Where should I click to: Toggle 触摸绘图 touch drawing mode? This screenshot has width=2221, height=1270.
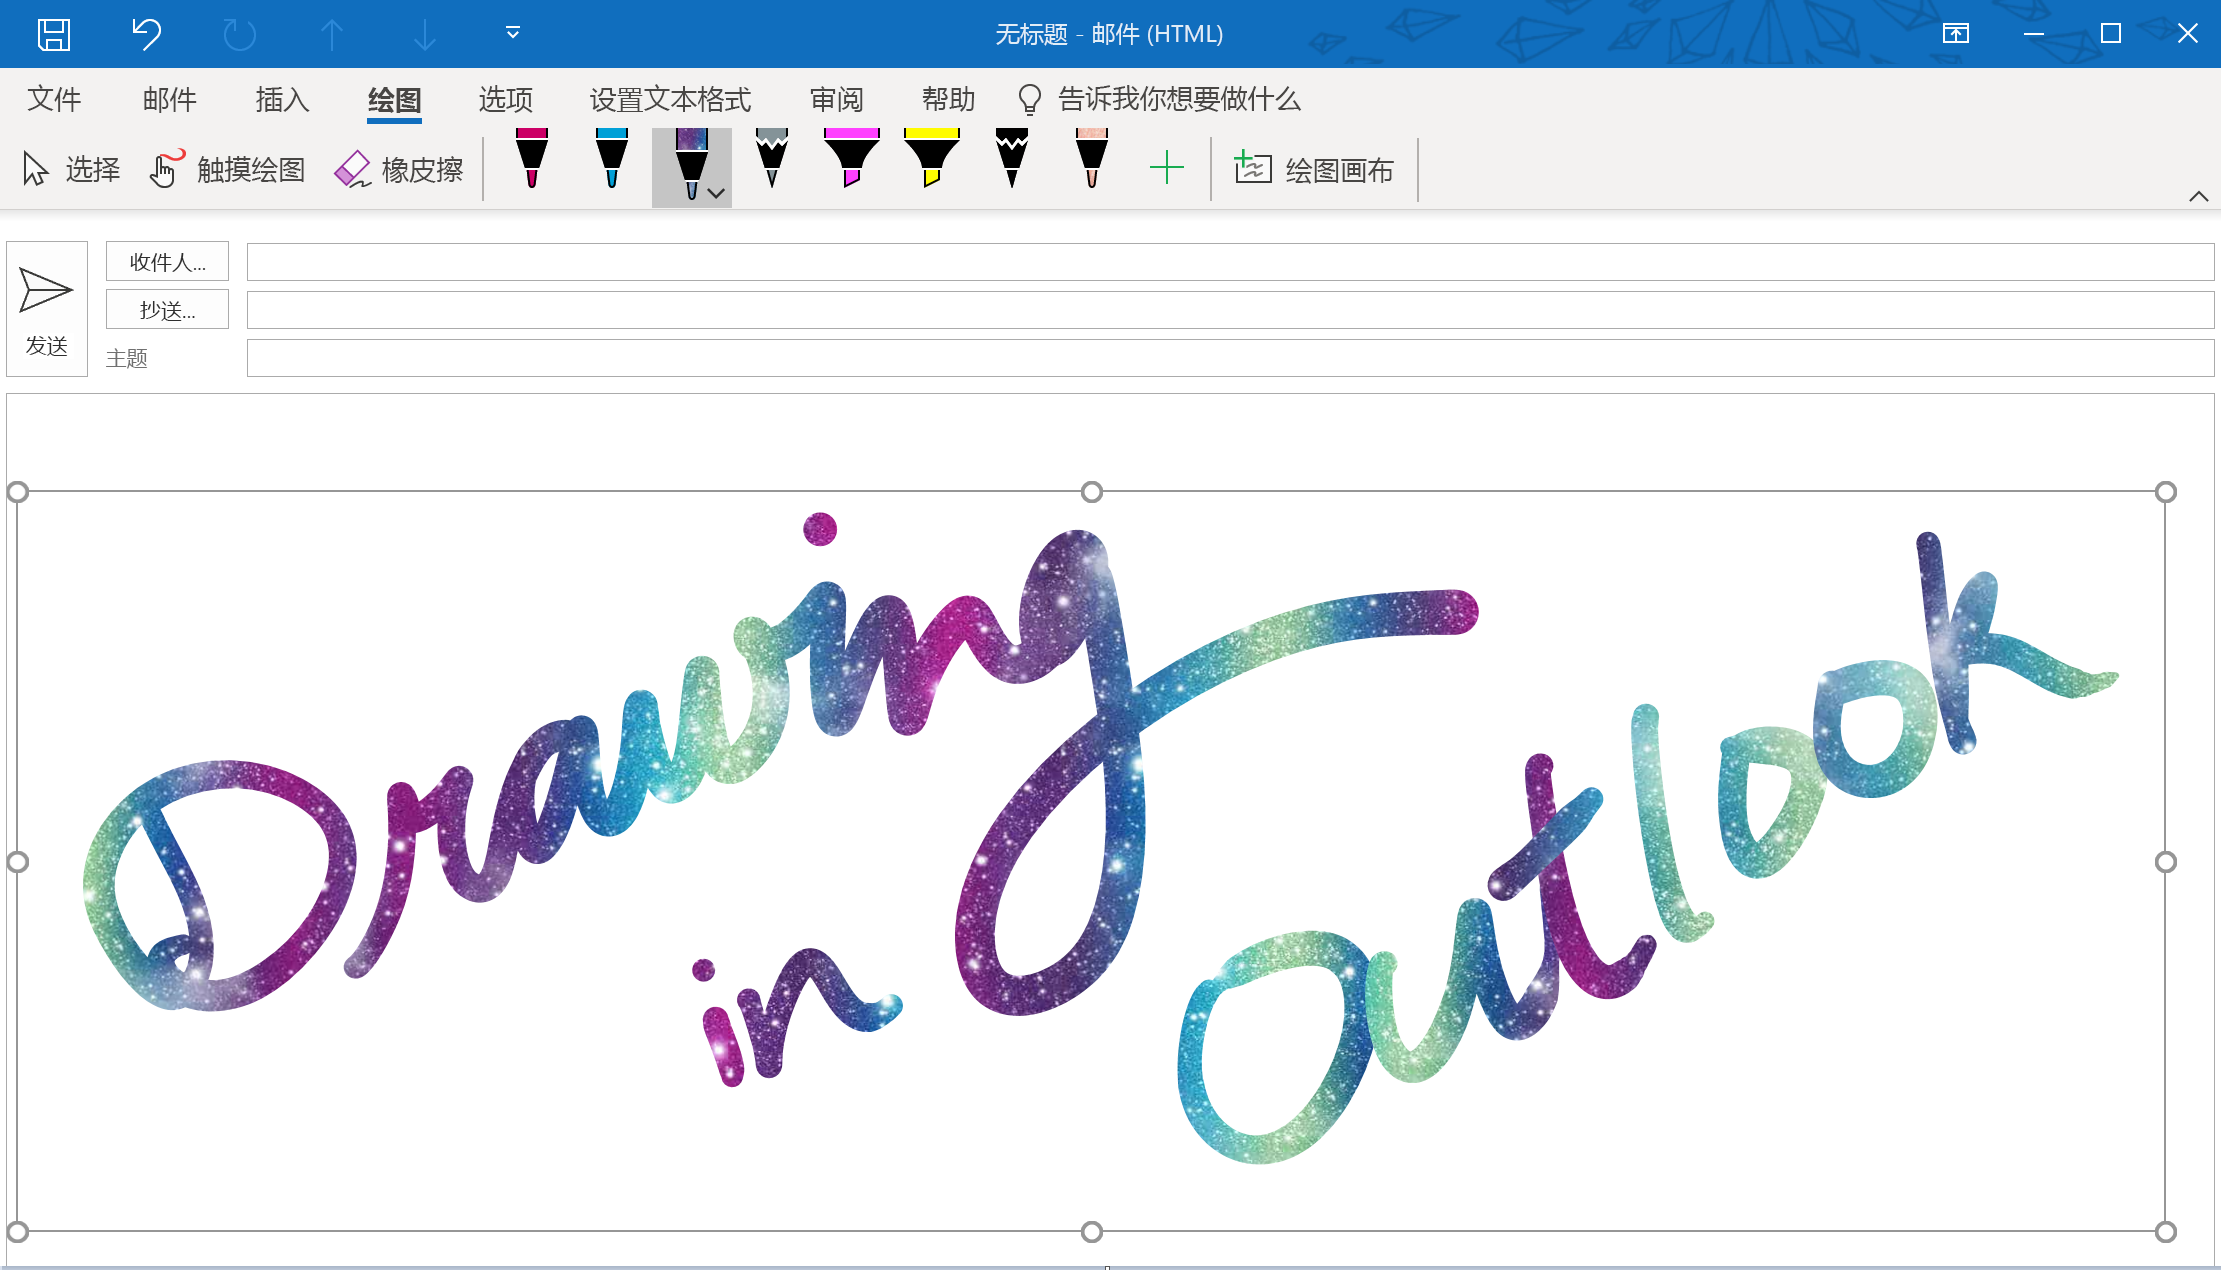(x=227, y=169)
